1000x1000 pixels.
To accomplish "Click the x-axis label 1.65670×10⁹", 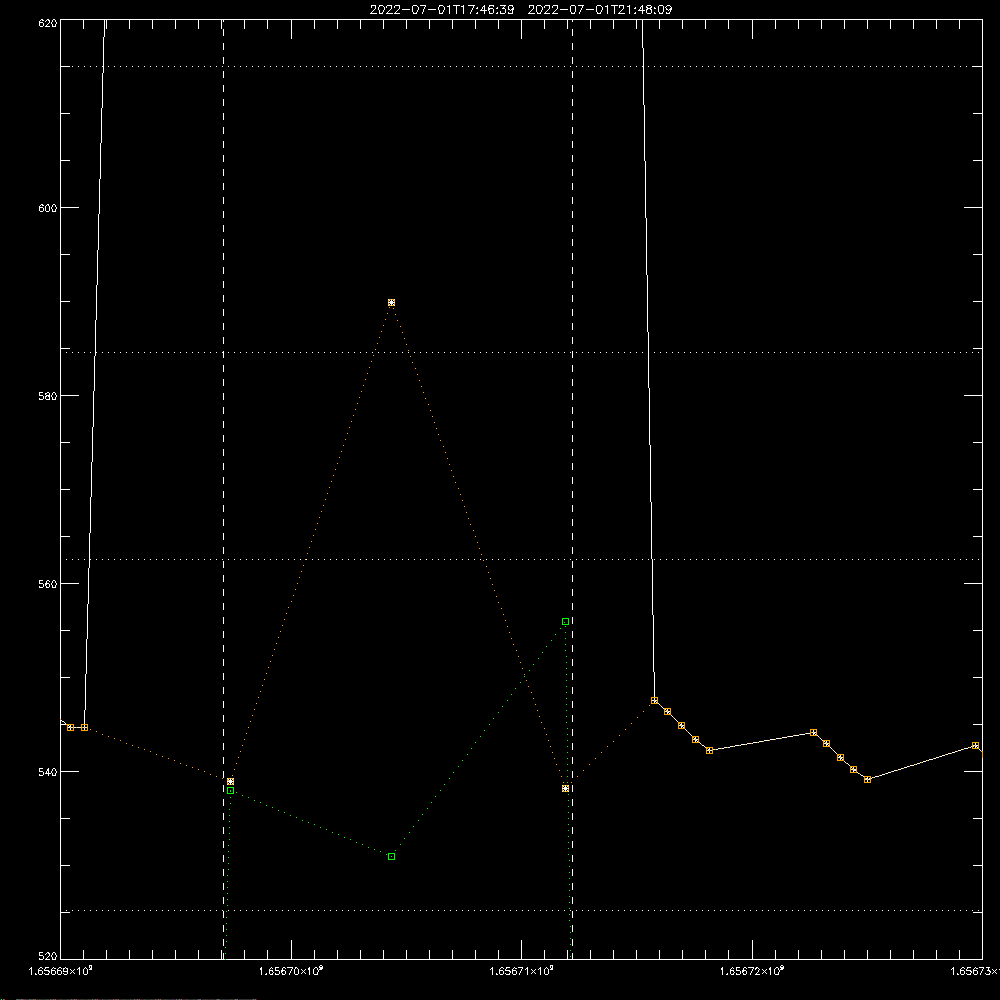I will (291, 971).
